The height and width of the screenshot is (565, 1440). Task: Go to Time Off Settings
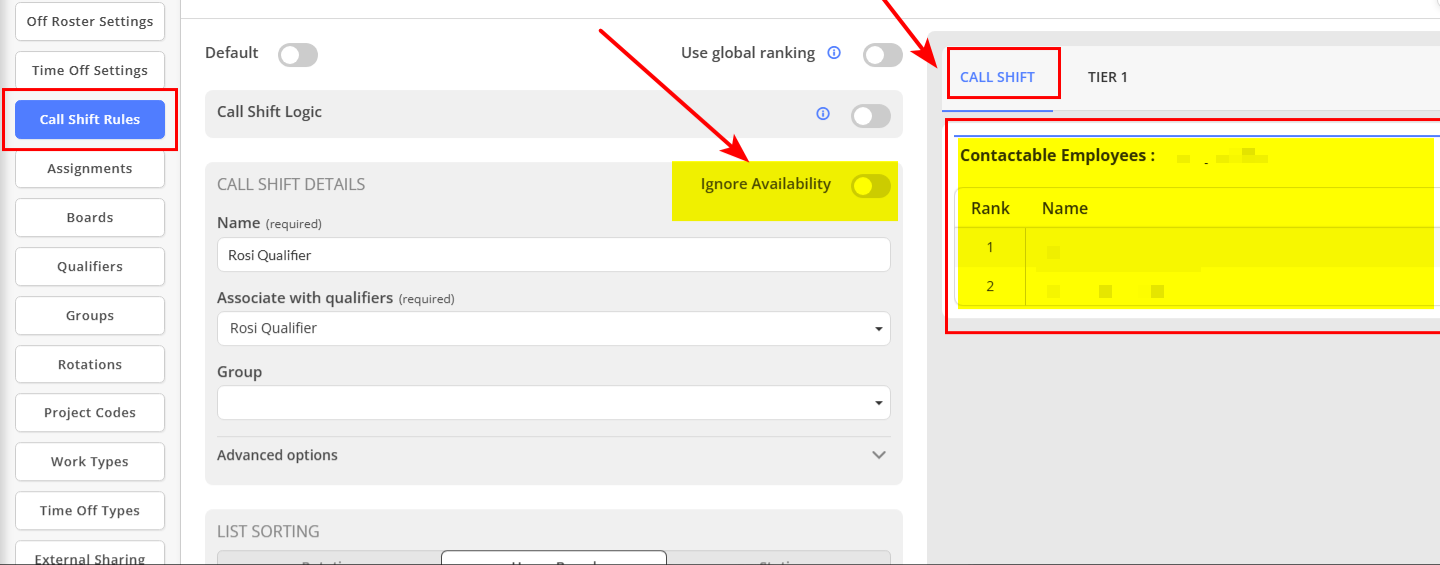[x=90, y=70]
